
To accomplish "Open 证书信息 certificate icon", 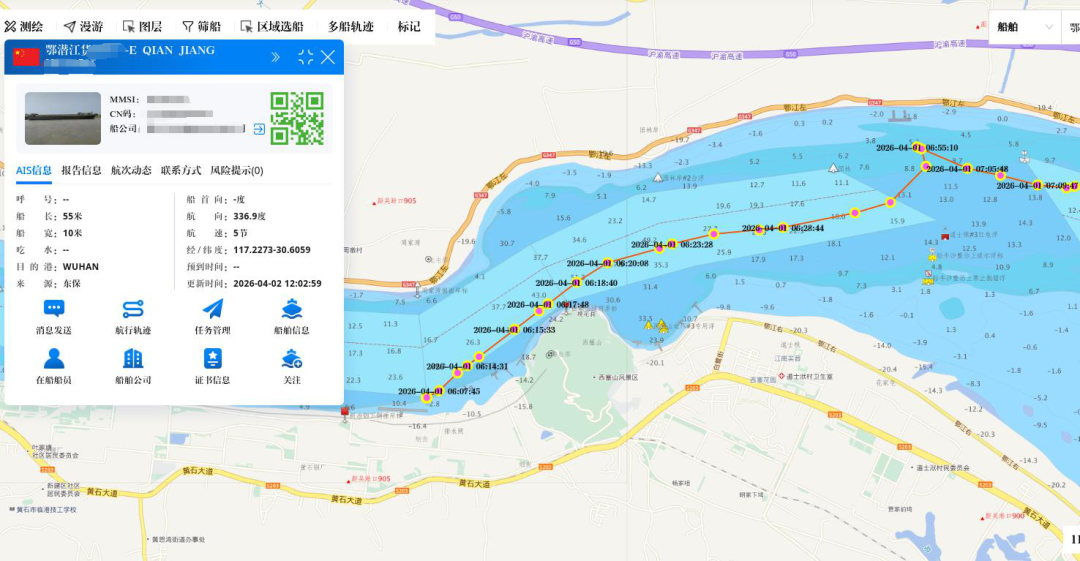I will pos(212,359).
